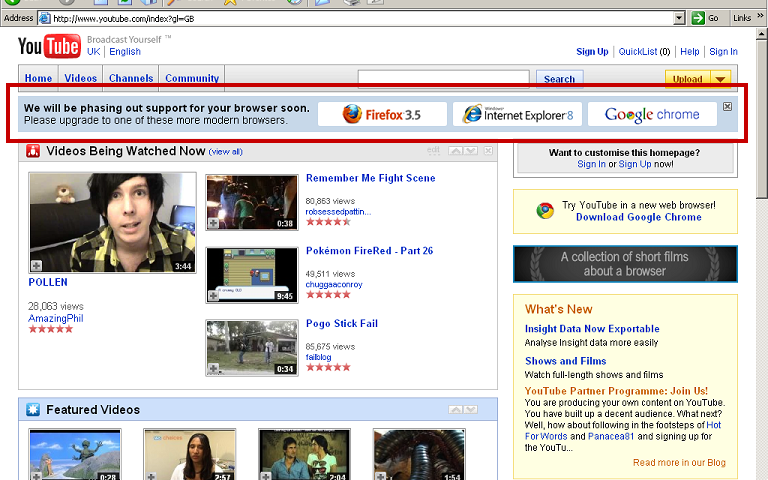Move Videos Being Watched Now module up
This screenshot has width=768, height=480.
(456, 151)
